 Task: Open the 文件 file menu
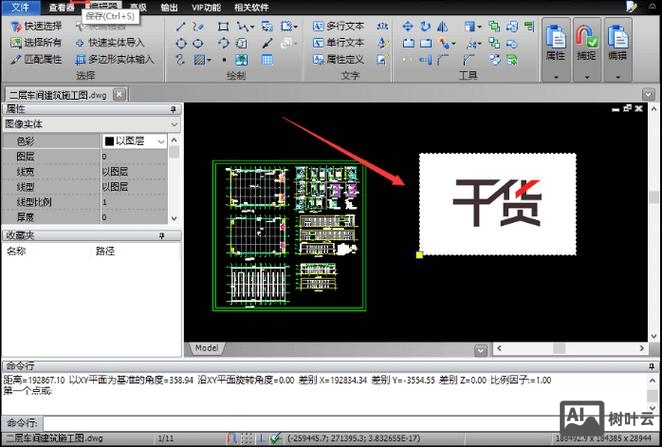point(21,7)
